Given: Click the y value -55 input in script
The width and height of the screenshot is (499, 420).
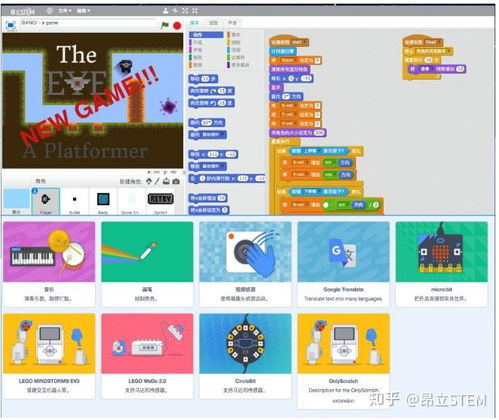Looking at the screenshot, I should click(x=306, y=79).
